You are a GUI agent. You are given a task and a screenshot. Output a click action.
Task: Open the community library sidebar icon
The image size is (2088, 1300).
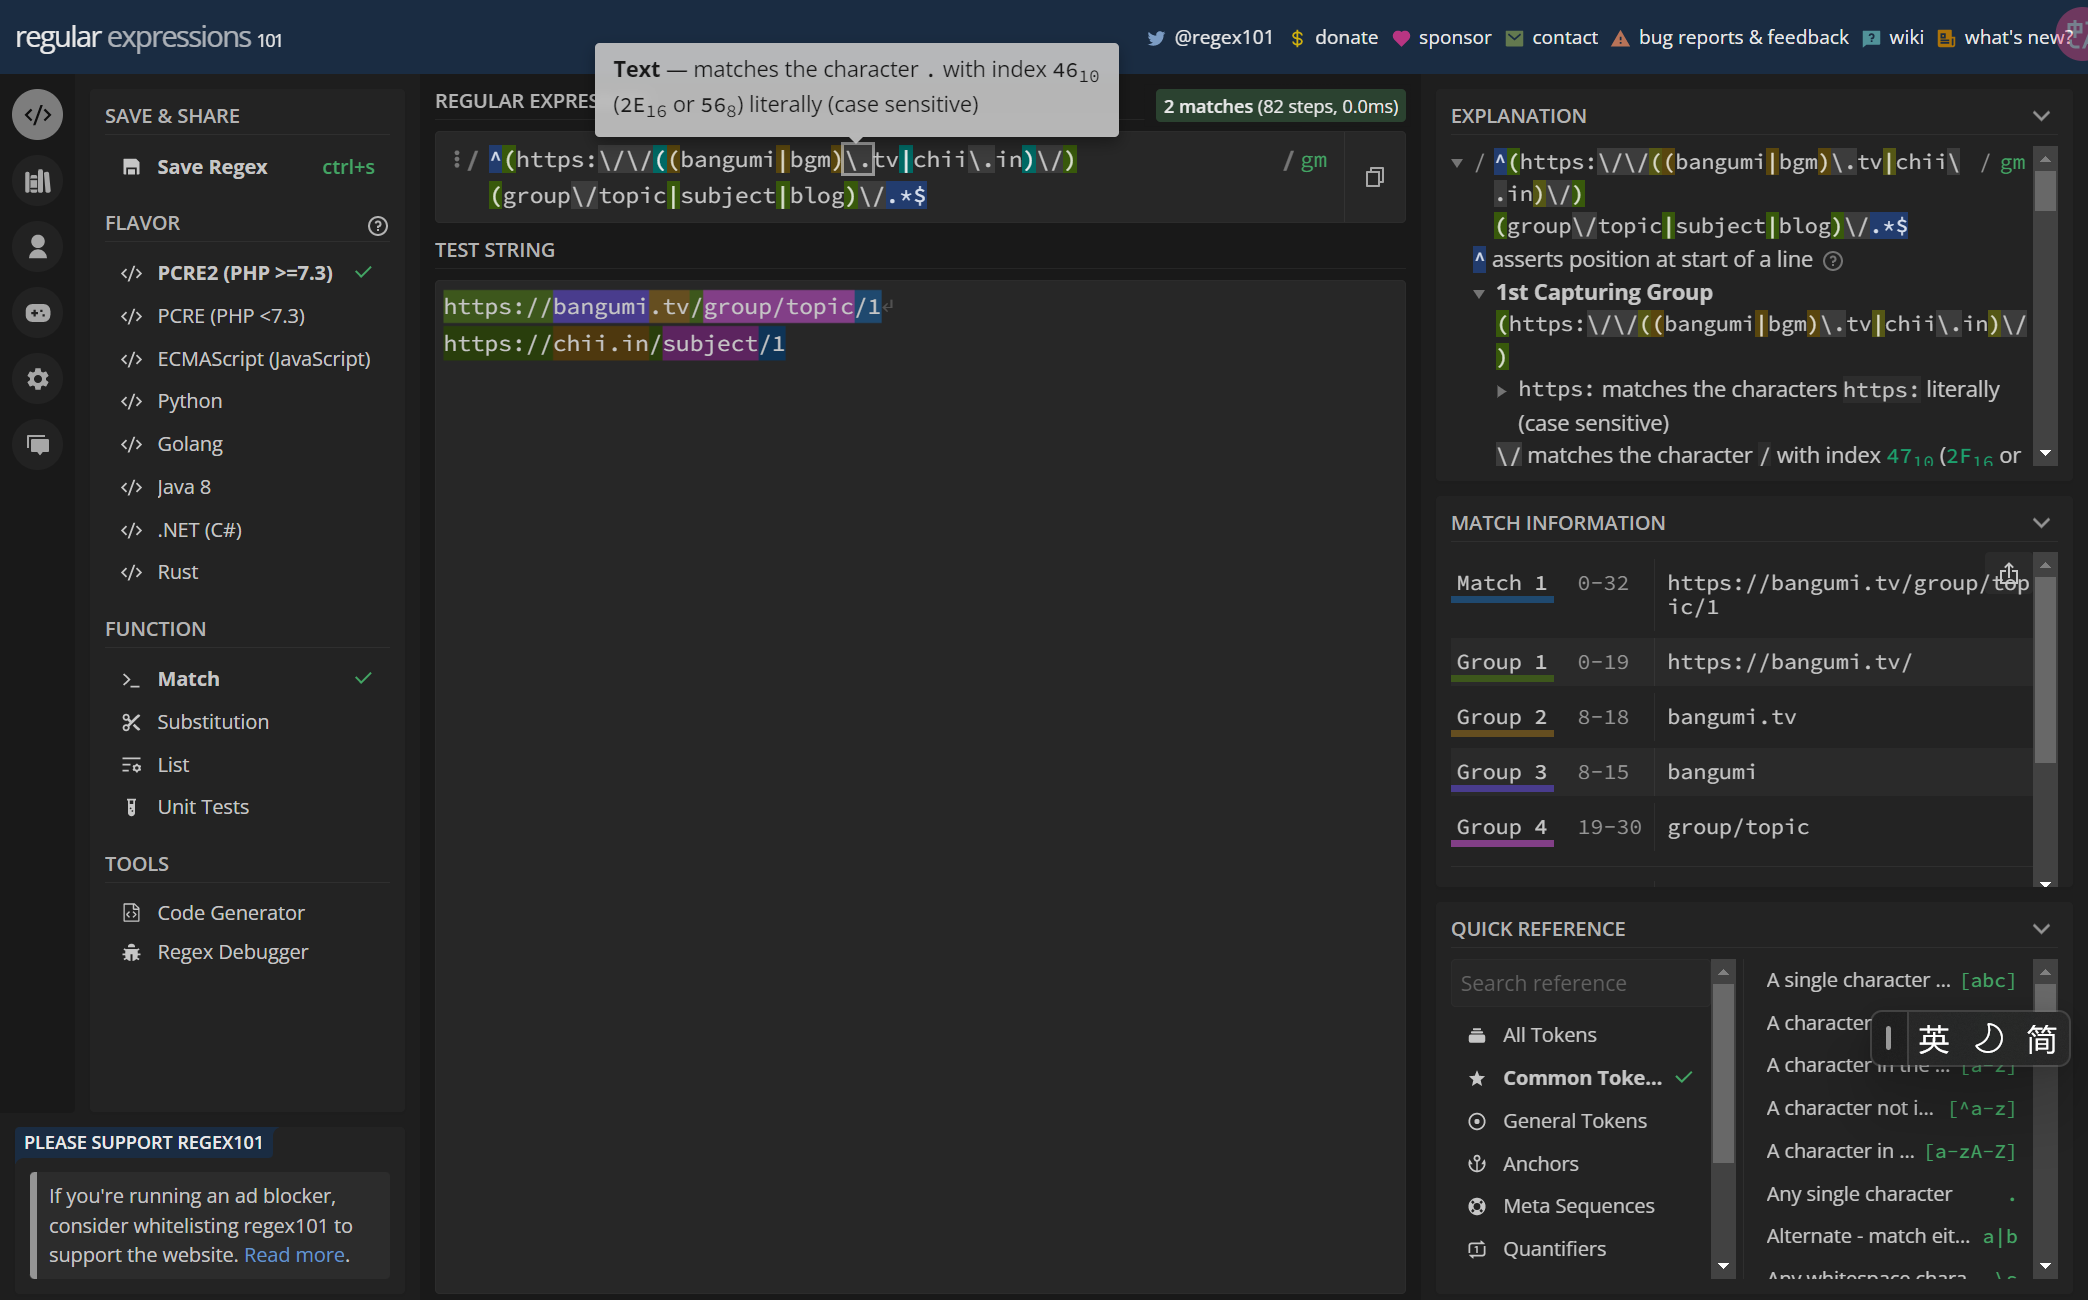pyautogui.click(x=38, y=181)
